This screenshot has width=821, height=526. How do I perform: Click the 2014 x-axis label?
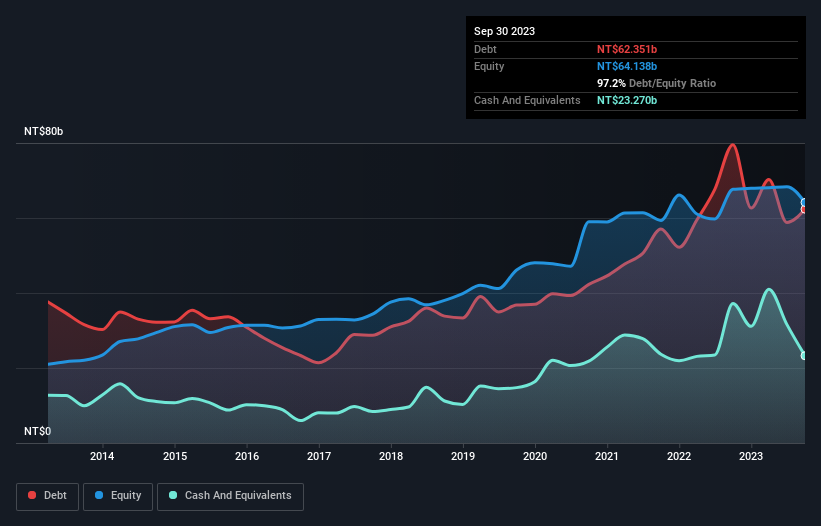tap(102, 456)
